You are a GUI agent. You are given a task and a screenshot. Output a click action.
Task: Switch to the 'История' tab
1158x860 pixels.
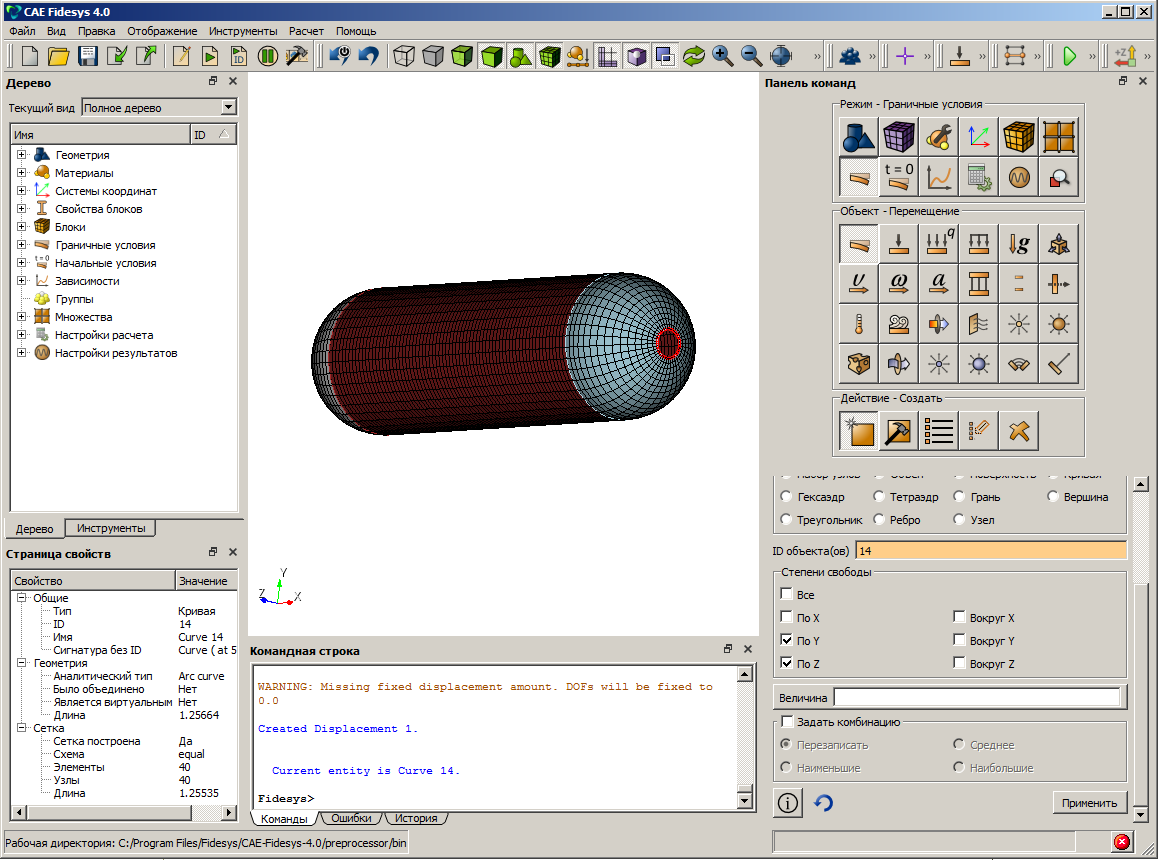[x=416, y=818]
